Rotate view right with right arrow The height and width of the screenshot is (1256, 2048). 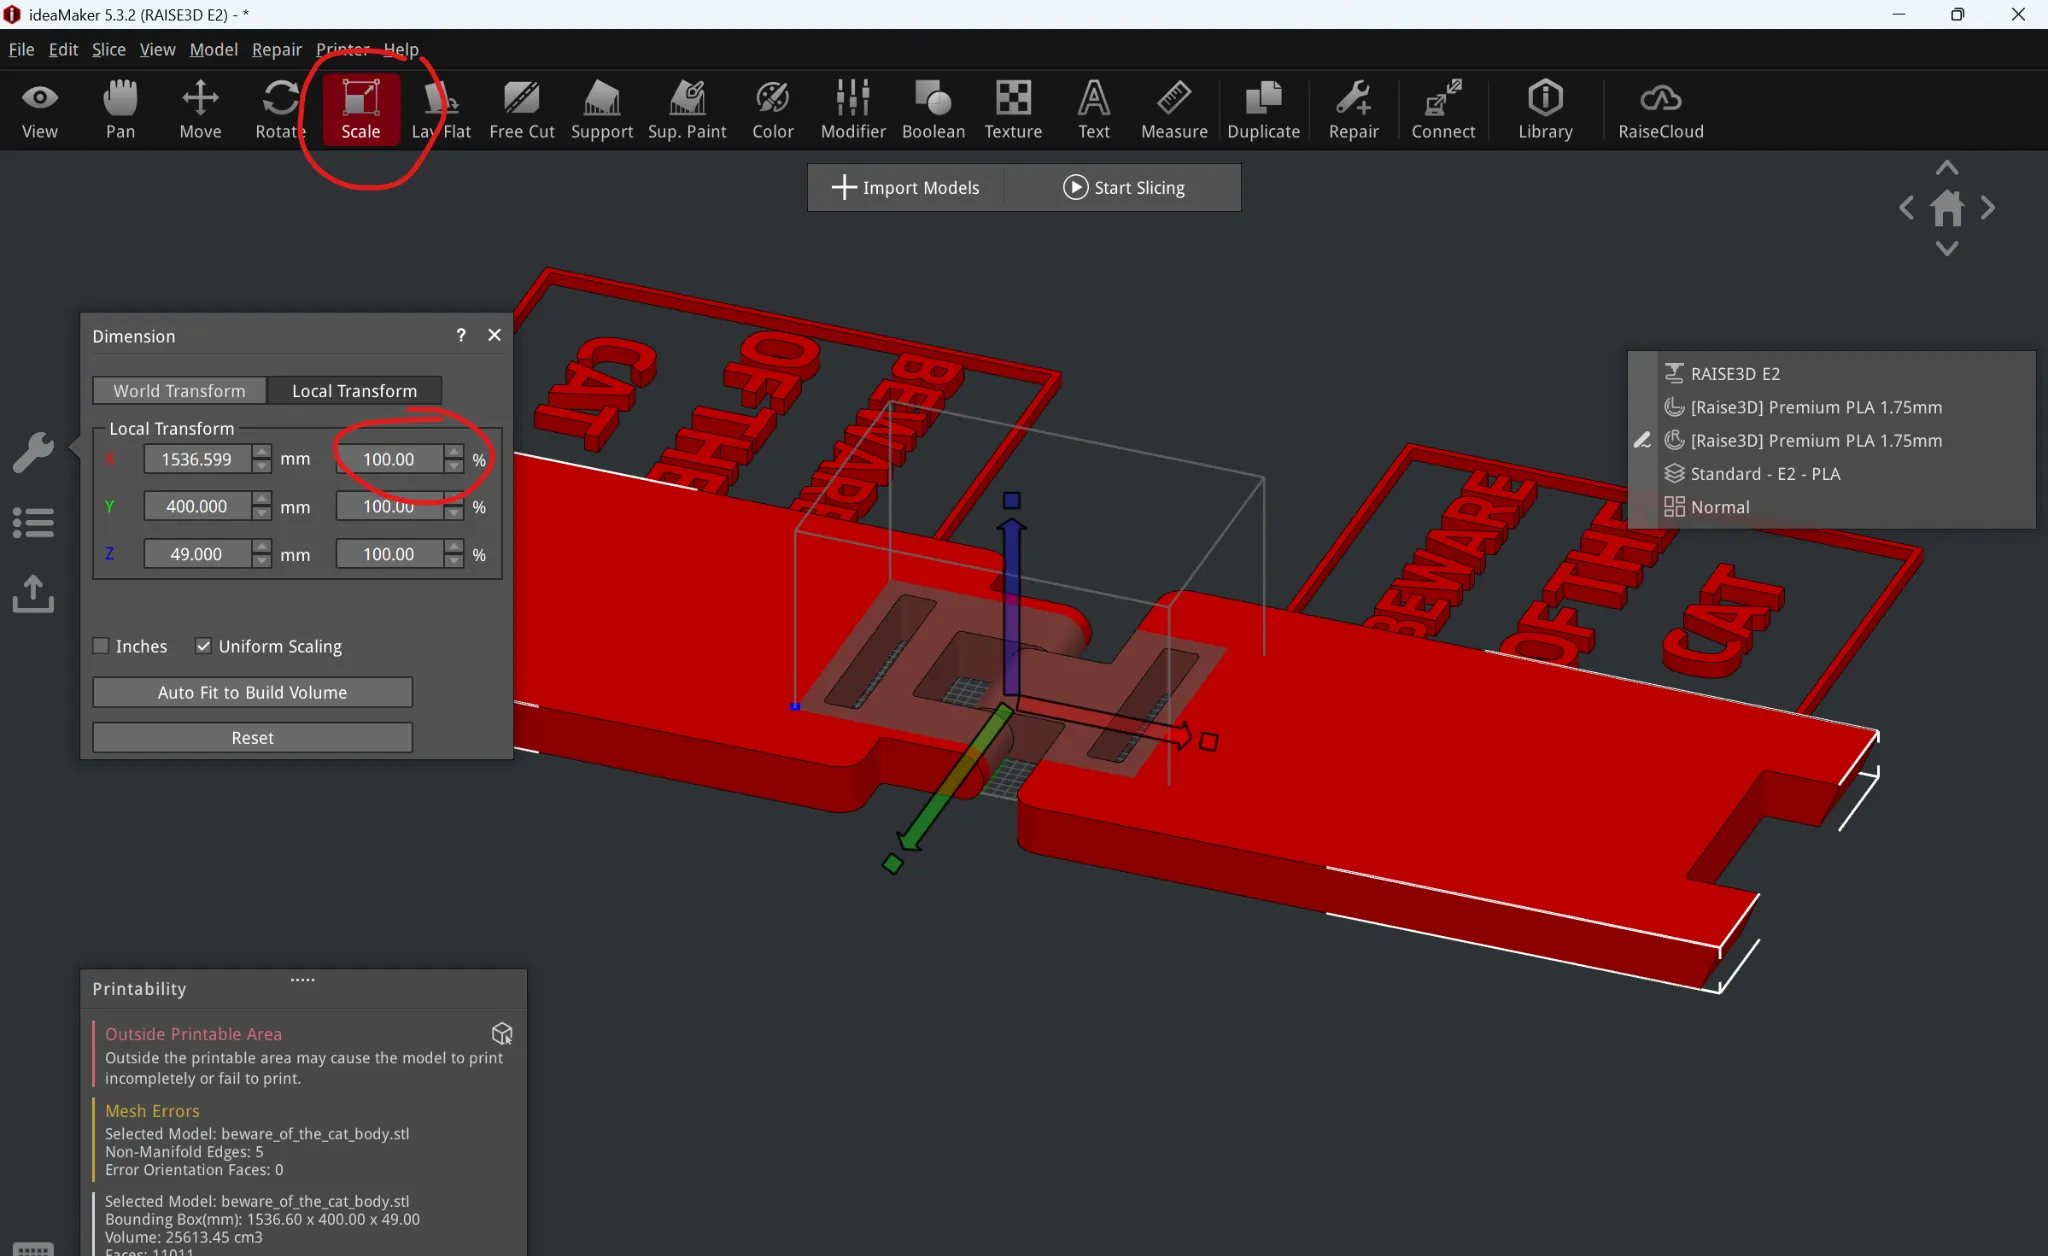(x=1988, y=208)
